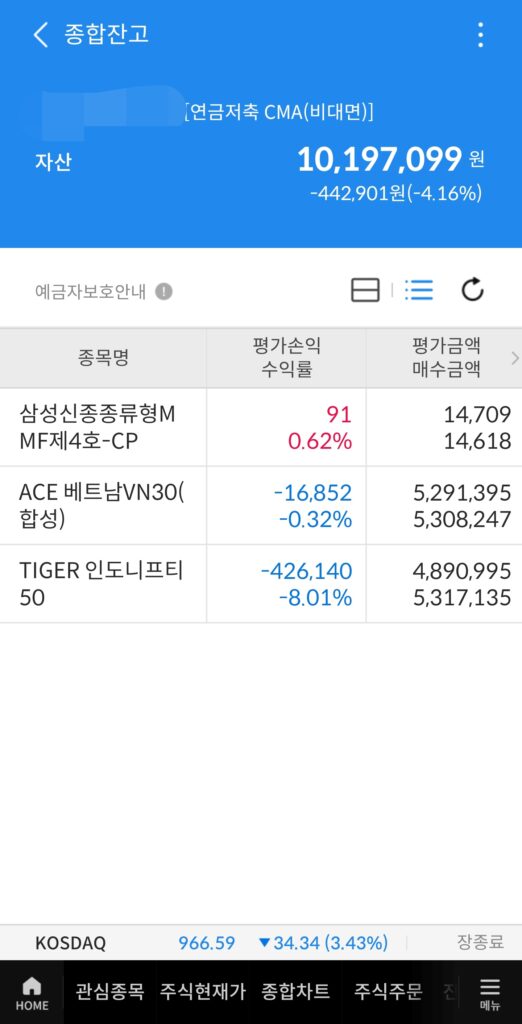The height and width of the screenshot is (1024, 522).
Task: Tap the HOME icon in bottom bar
Action: tap(32, 993)
